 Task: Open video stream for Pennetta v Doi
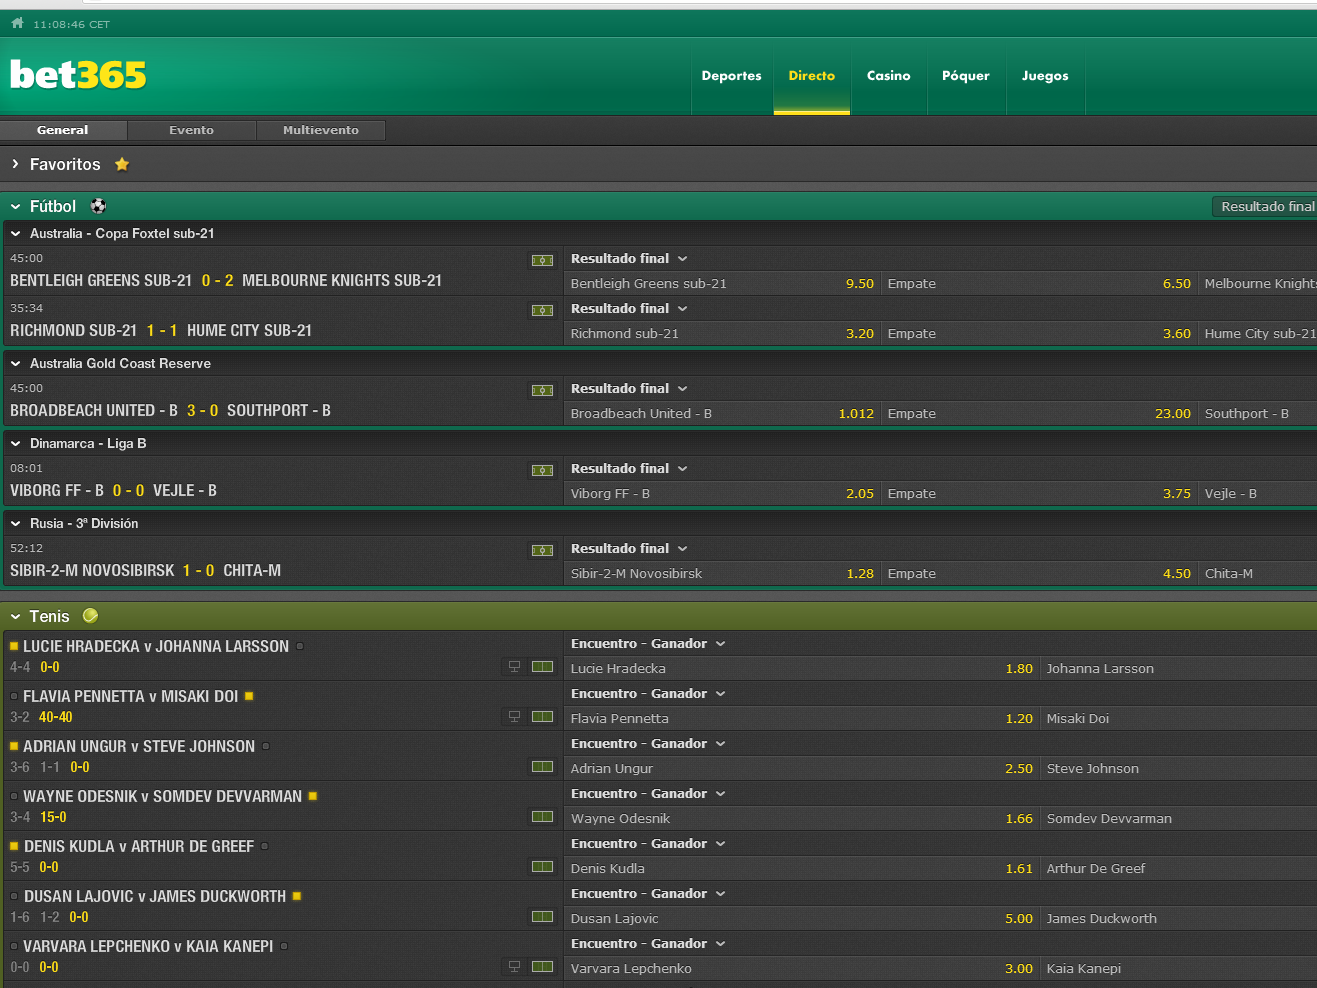pos(514,716)
